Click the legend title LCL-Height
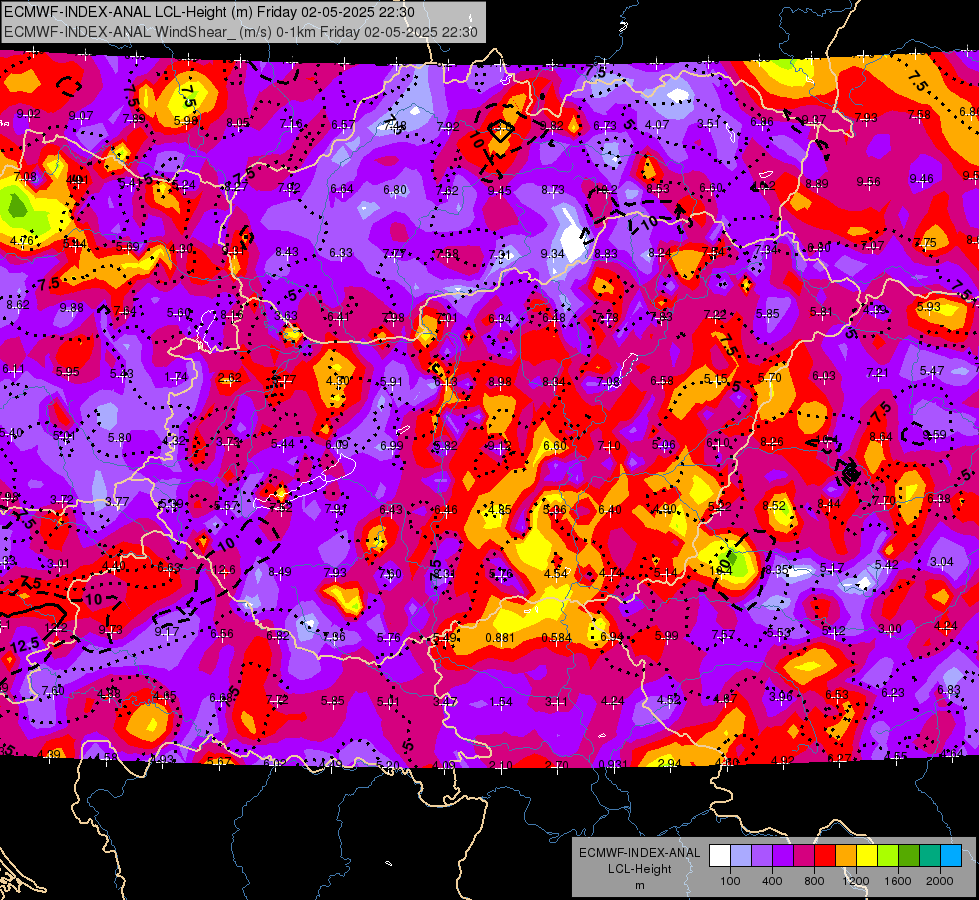The height and width of the screenshot is (900, 979). coord(640,869)
